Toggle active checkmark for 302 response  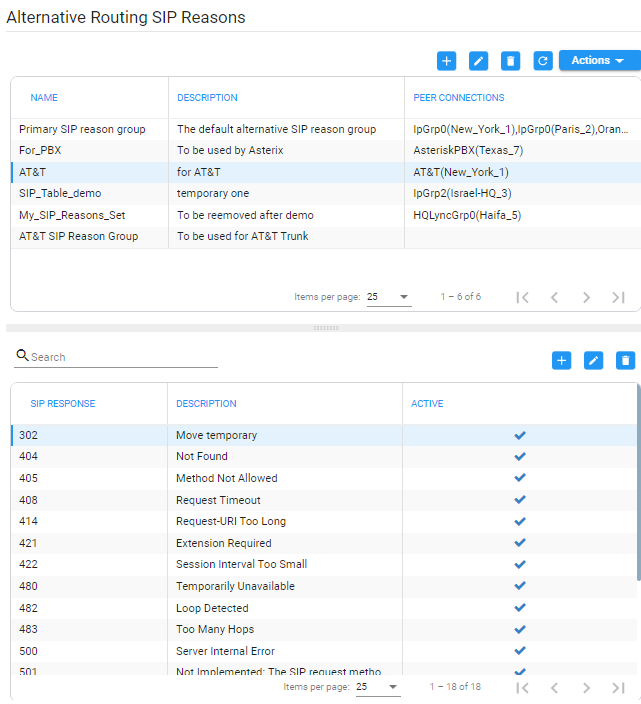click(520, 435)
